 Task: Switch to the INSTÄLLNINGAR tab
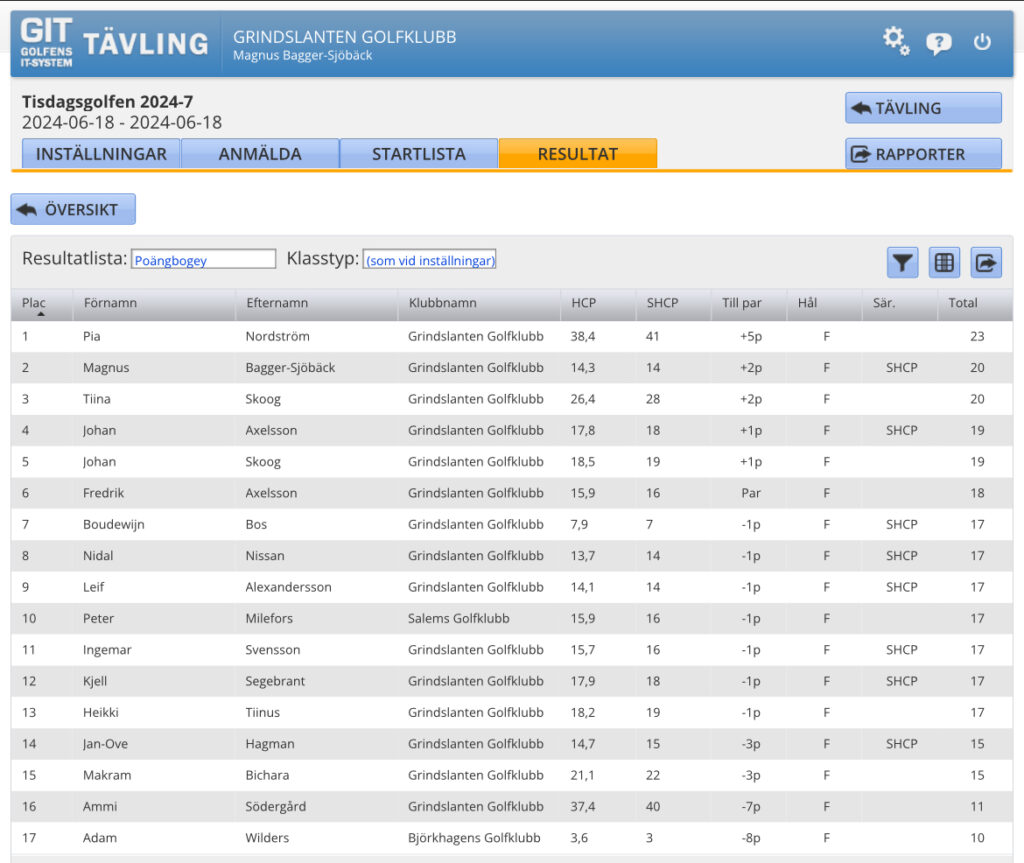point(101,154)
